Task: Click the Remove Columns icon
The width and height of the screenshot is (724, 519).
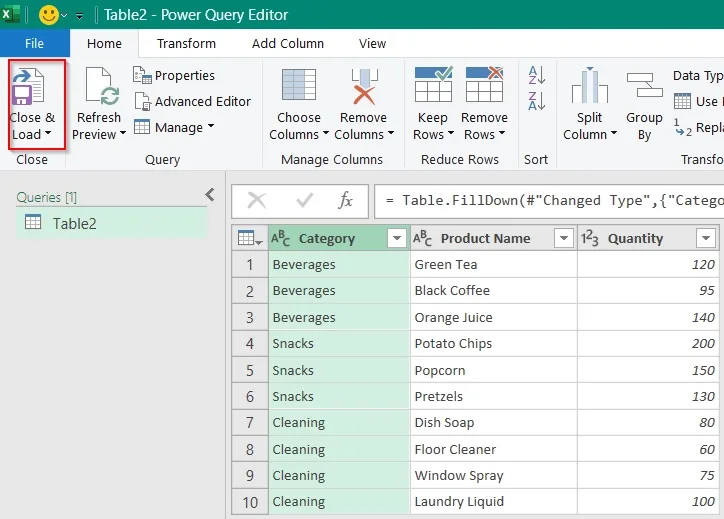Action: tap(364, 86)
